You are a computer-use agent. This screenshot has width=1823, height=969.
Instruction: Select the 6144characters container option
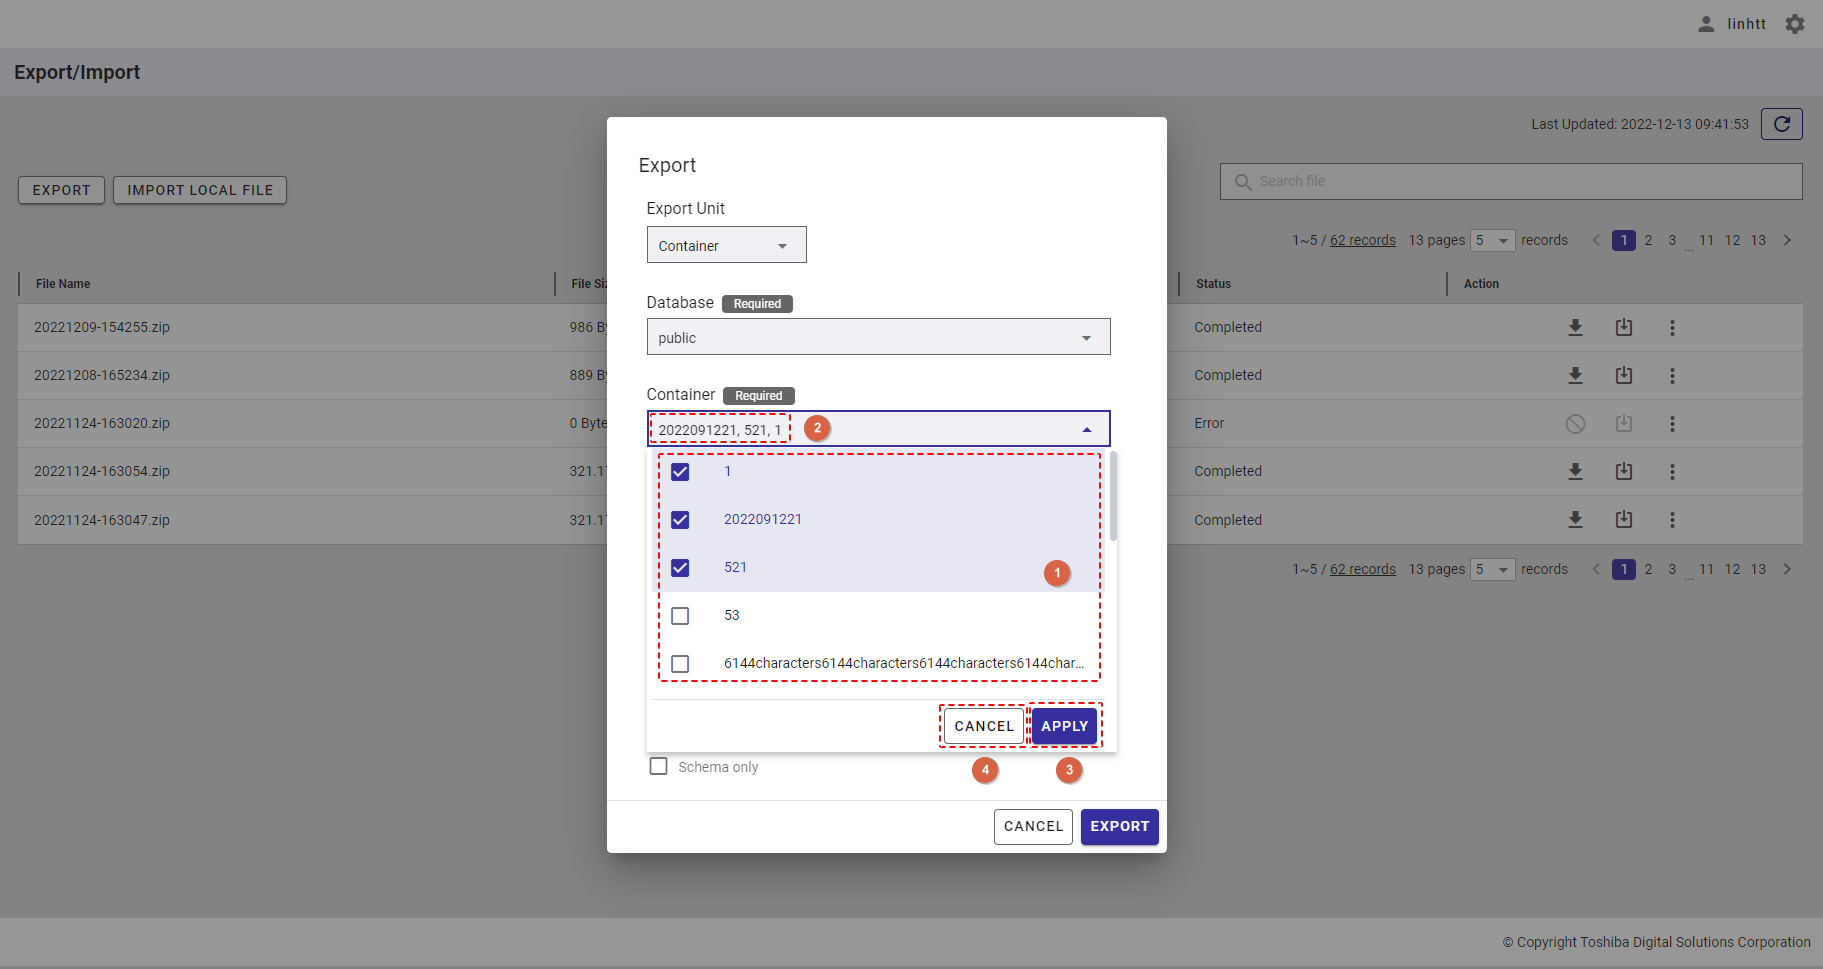coord(680,664)
